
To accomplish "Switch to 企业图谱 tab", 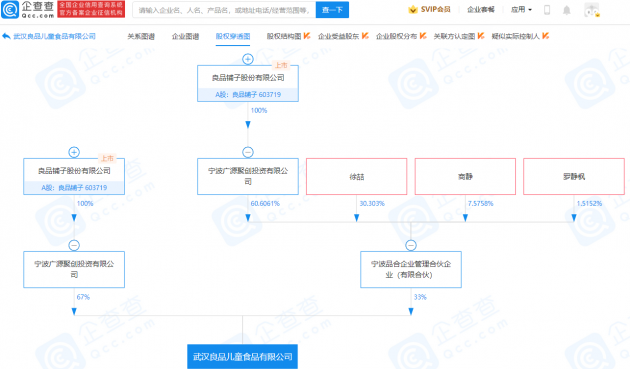I will (x=185, y=36).
